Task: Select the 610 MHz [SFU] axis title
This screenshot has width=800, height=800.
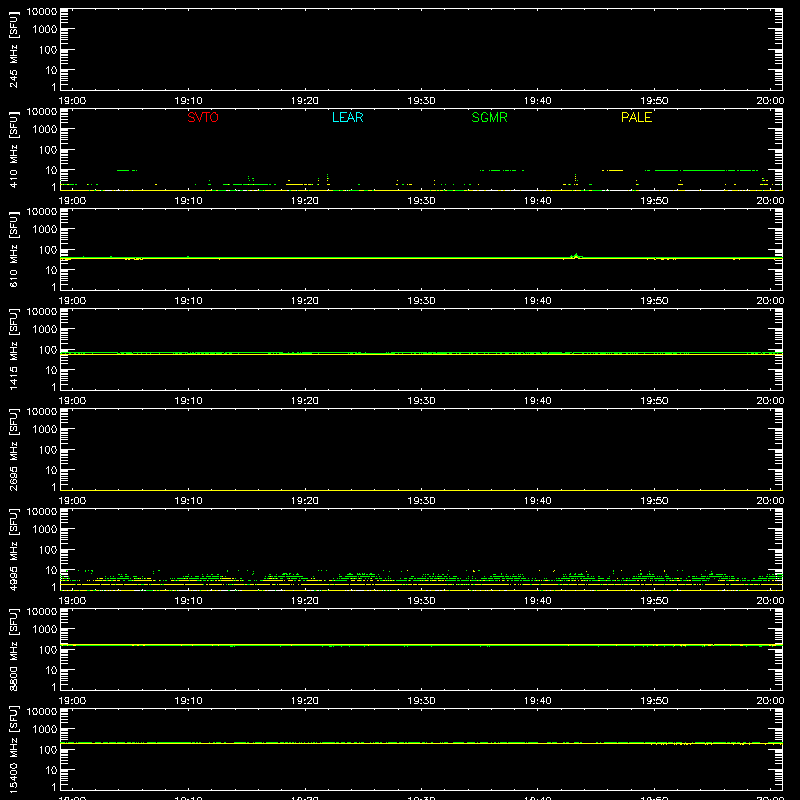Action: 14,250
